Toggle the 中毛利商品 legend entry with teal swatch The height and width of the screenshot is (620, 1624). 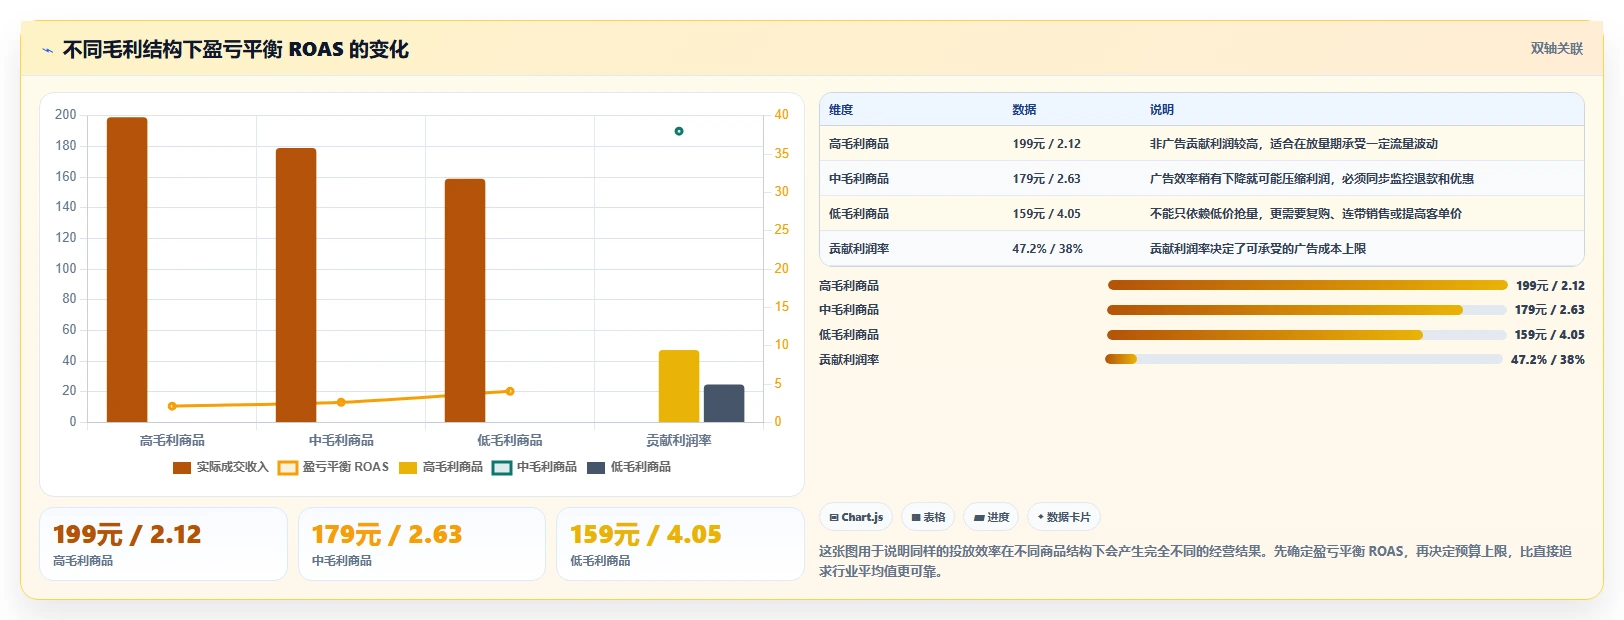535,467
